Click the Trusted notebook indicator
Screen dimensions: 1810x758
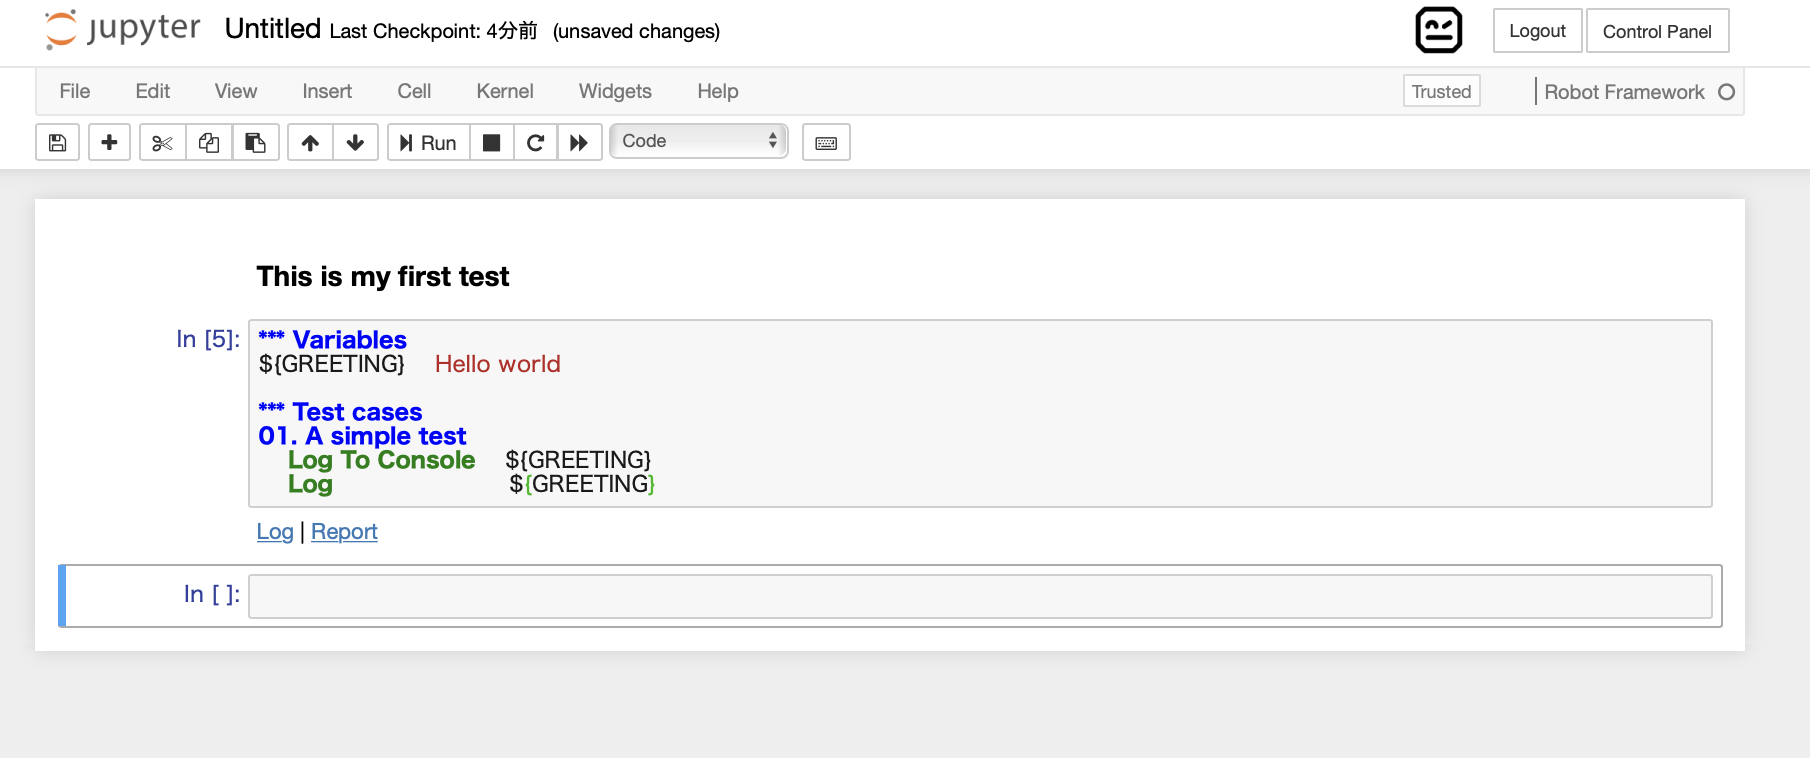1441,91
